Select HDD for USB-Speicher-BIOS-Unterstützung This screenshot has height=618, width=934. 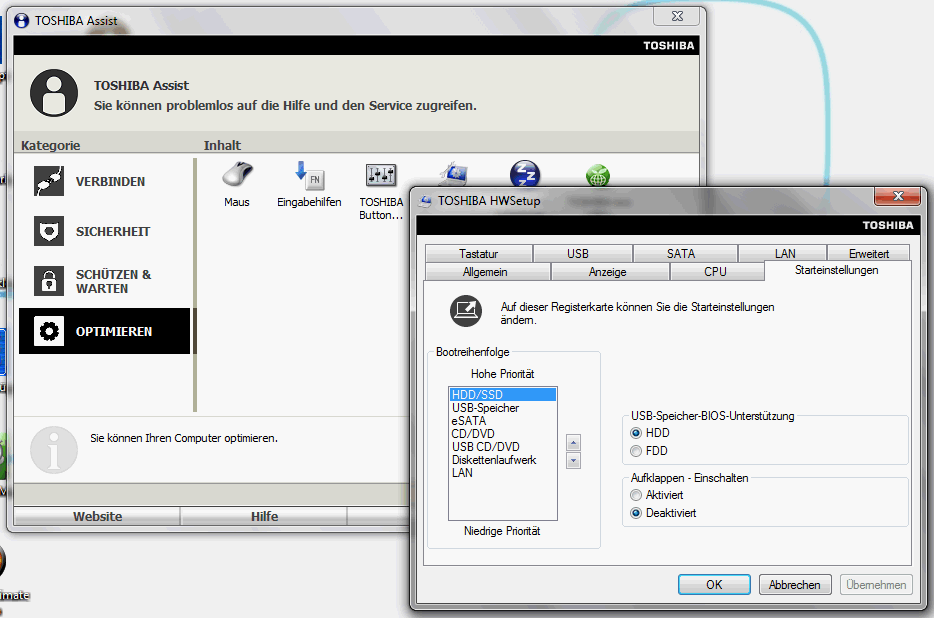pyautogui.click(x=636, y=433)
